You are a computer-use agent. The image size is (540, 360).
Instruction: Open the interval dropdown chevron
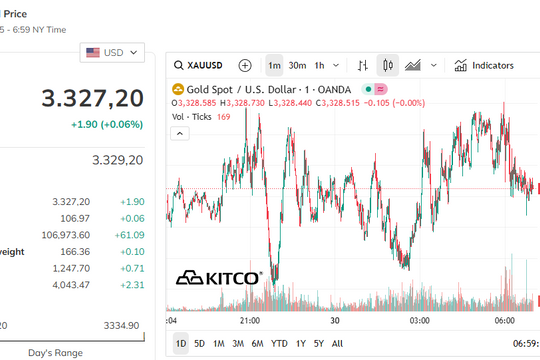coord(336,65)
